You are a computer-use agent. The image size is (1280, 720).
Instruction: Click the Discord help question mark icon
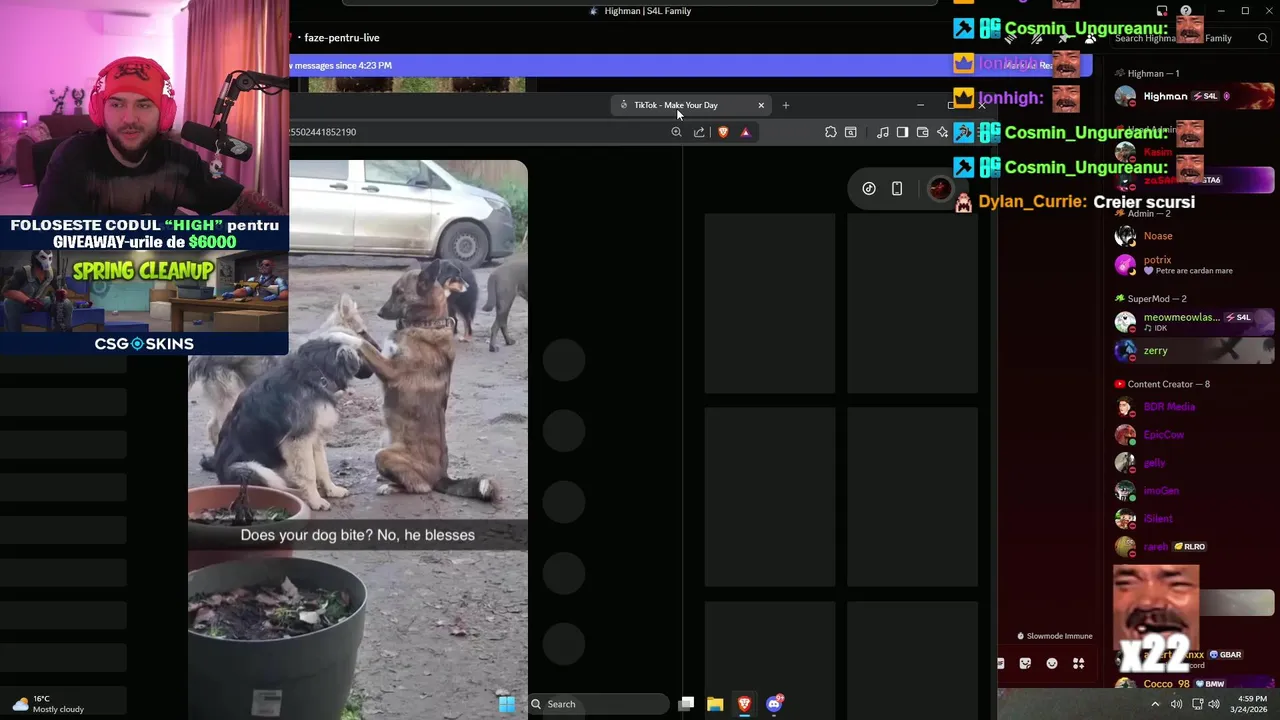[1186, 11]
